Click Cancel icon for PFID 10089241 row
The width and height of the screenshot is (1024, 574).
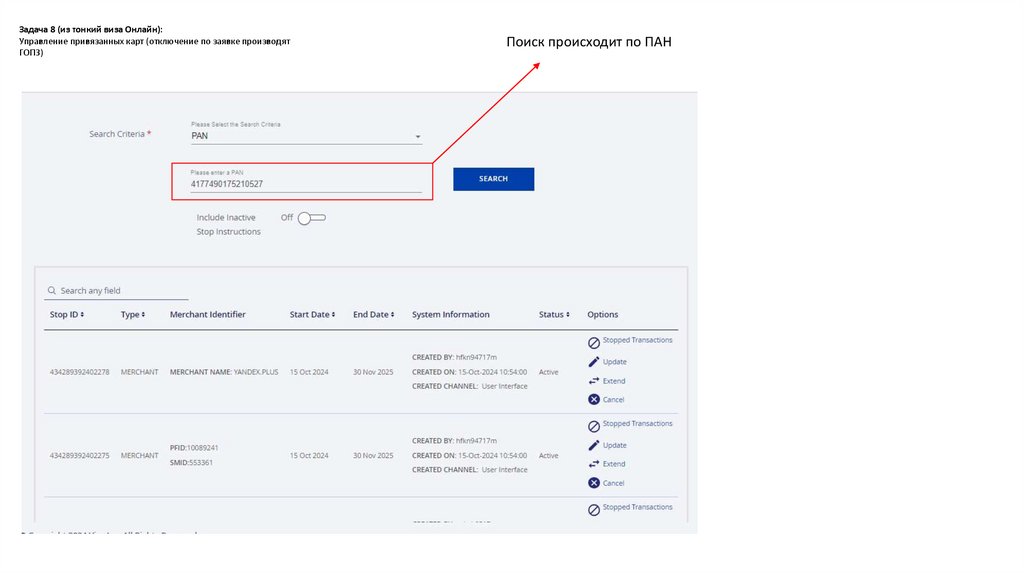[594, 483]
